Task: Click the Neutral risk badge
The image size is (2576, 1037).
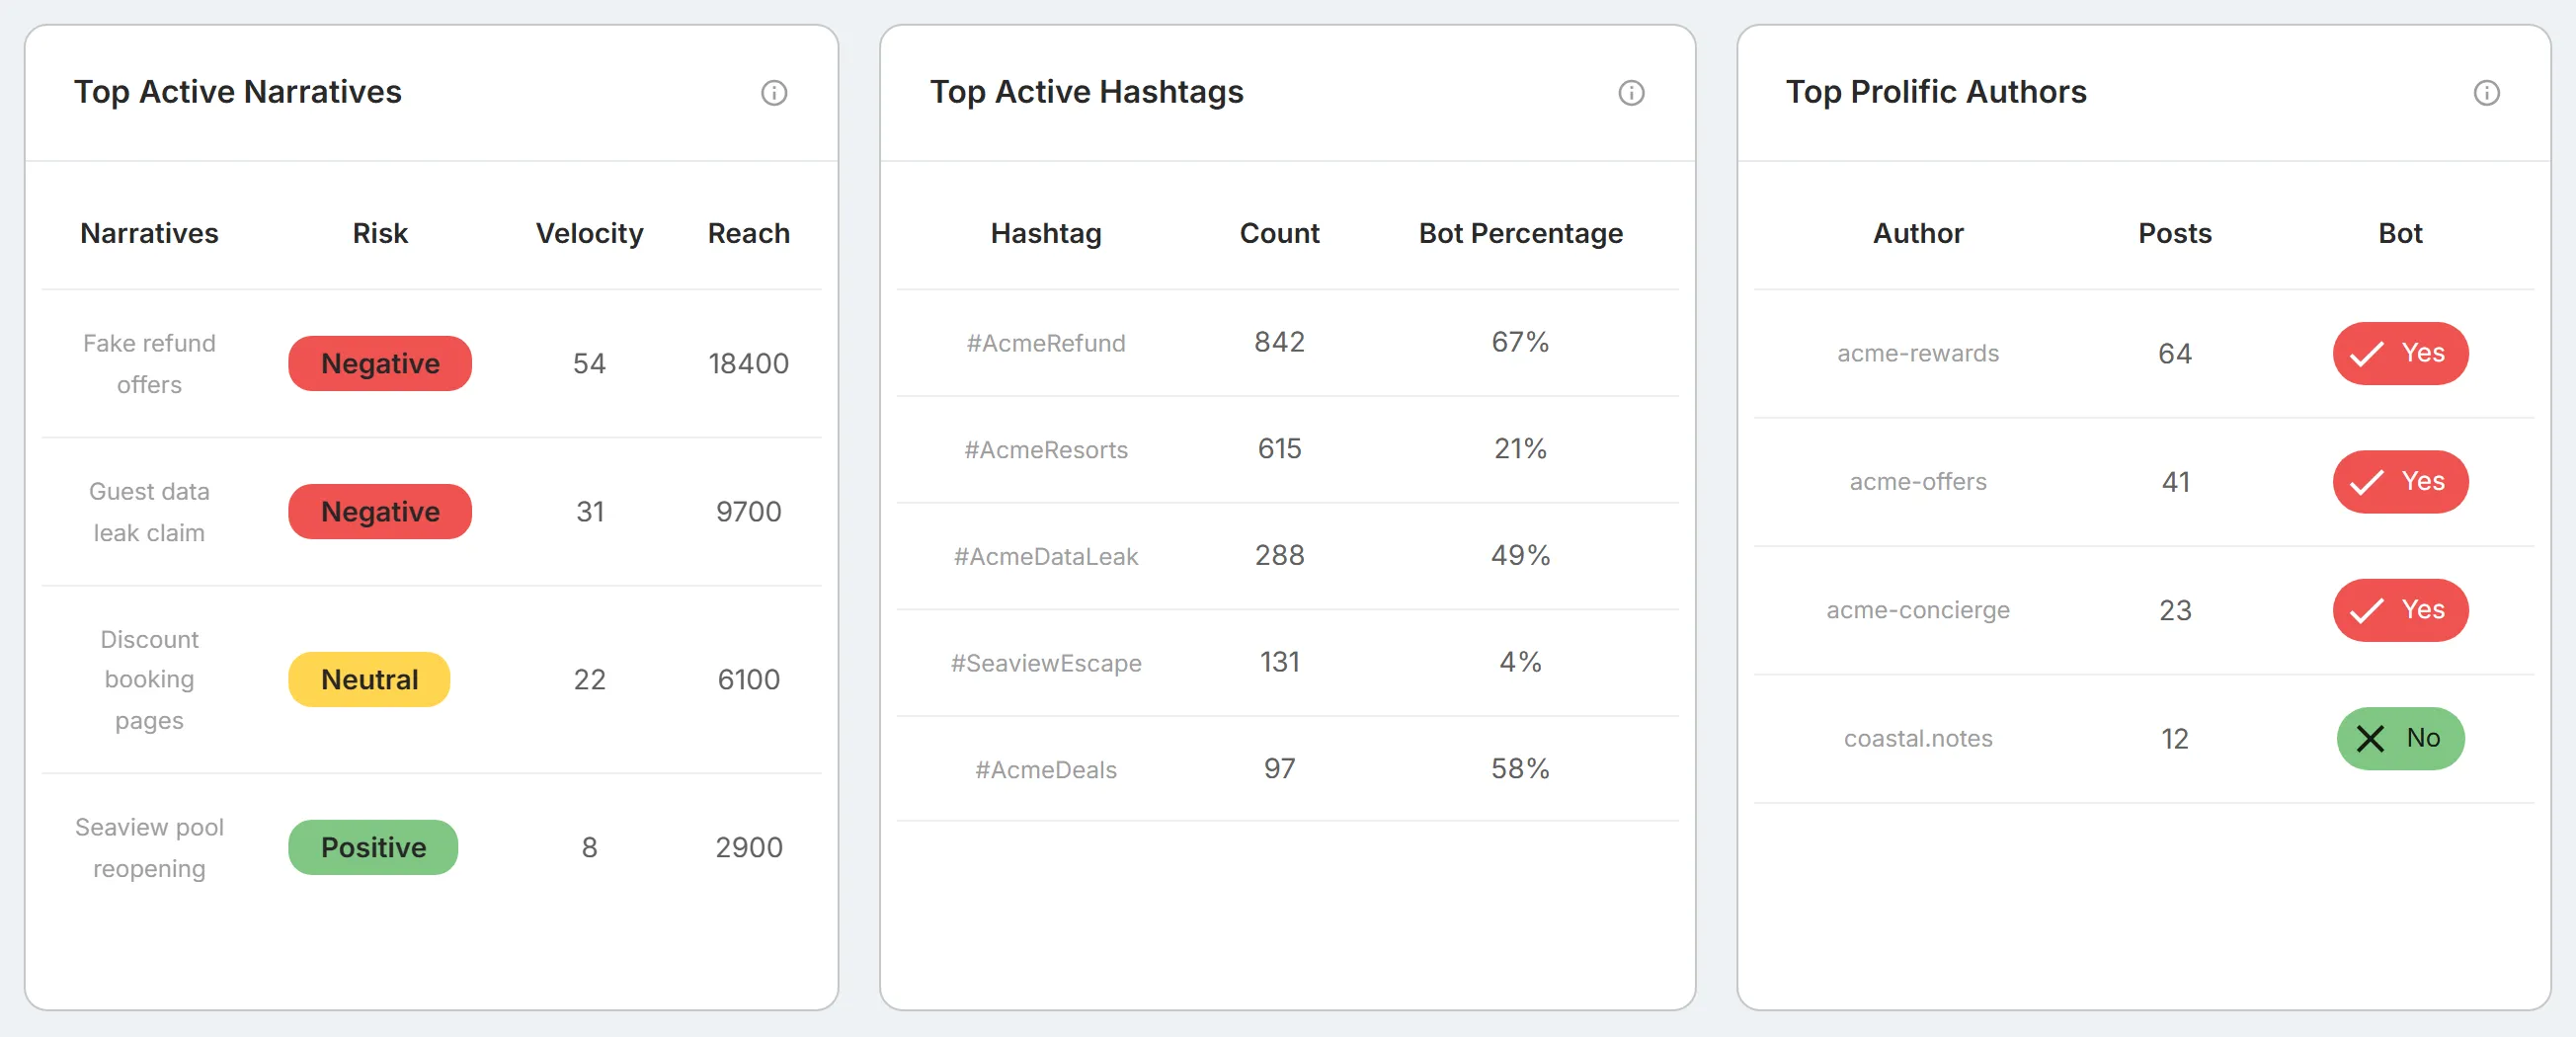Action: click(369, 679)
